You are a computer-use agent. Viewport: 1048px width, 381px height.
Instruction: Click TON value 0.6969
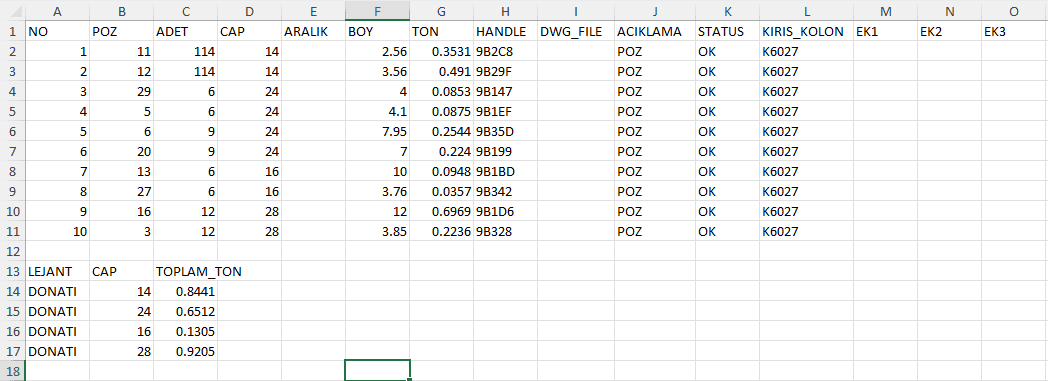click(442, 212)
